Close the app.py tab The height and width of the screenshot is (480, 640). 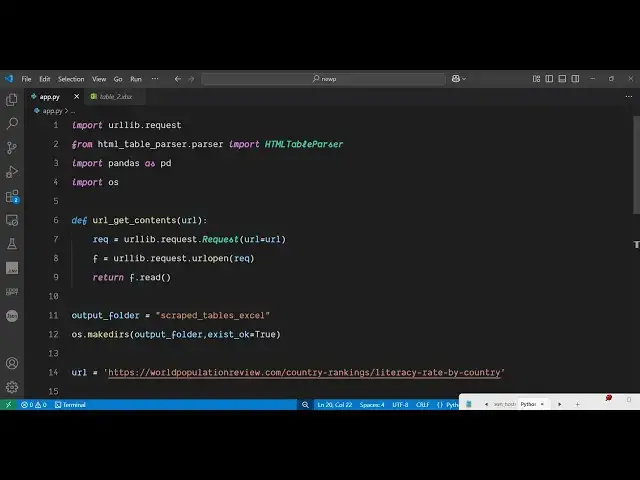click(76, 97)
